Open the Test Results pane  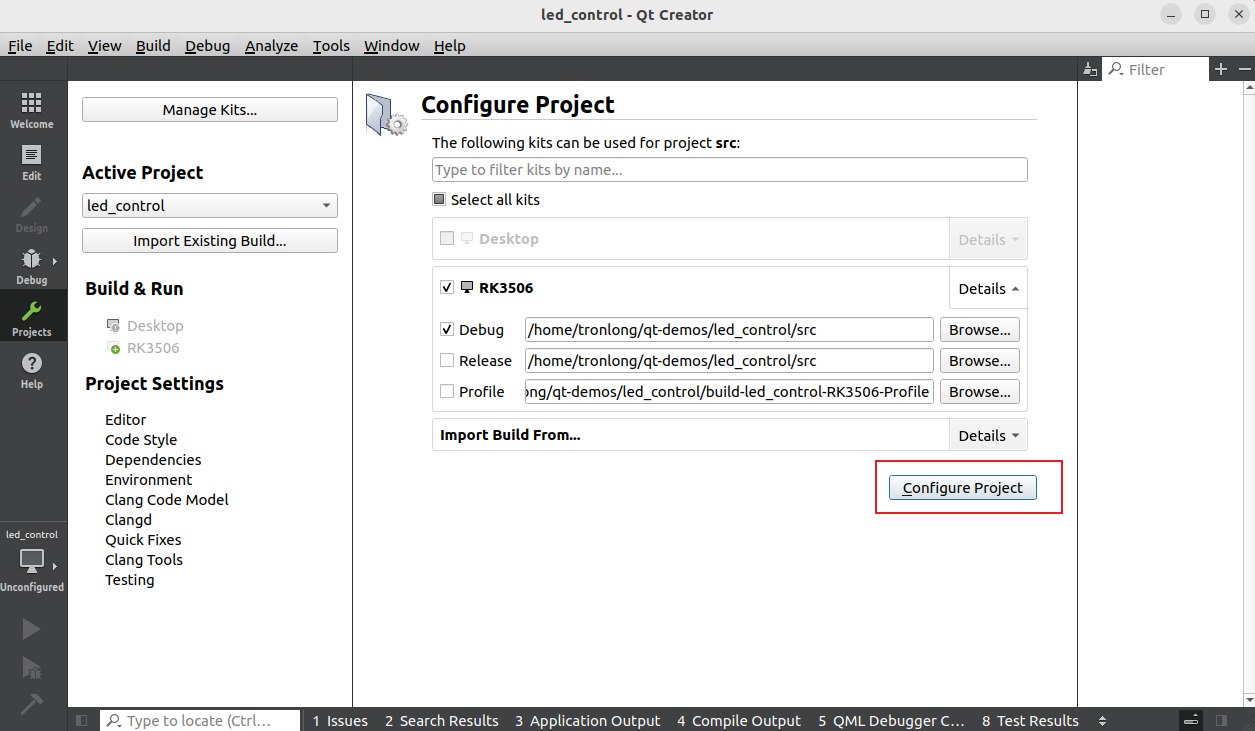pos(1030,720)
